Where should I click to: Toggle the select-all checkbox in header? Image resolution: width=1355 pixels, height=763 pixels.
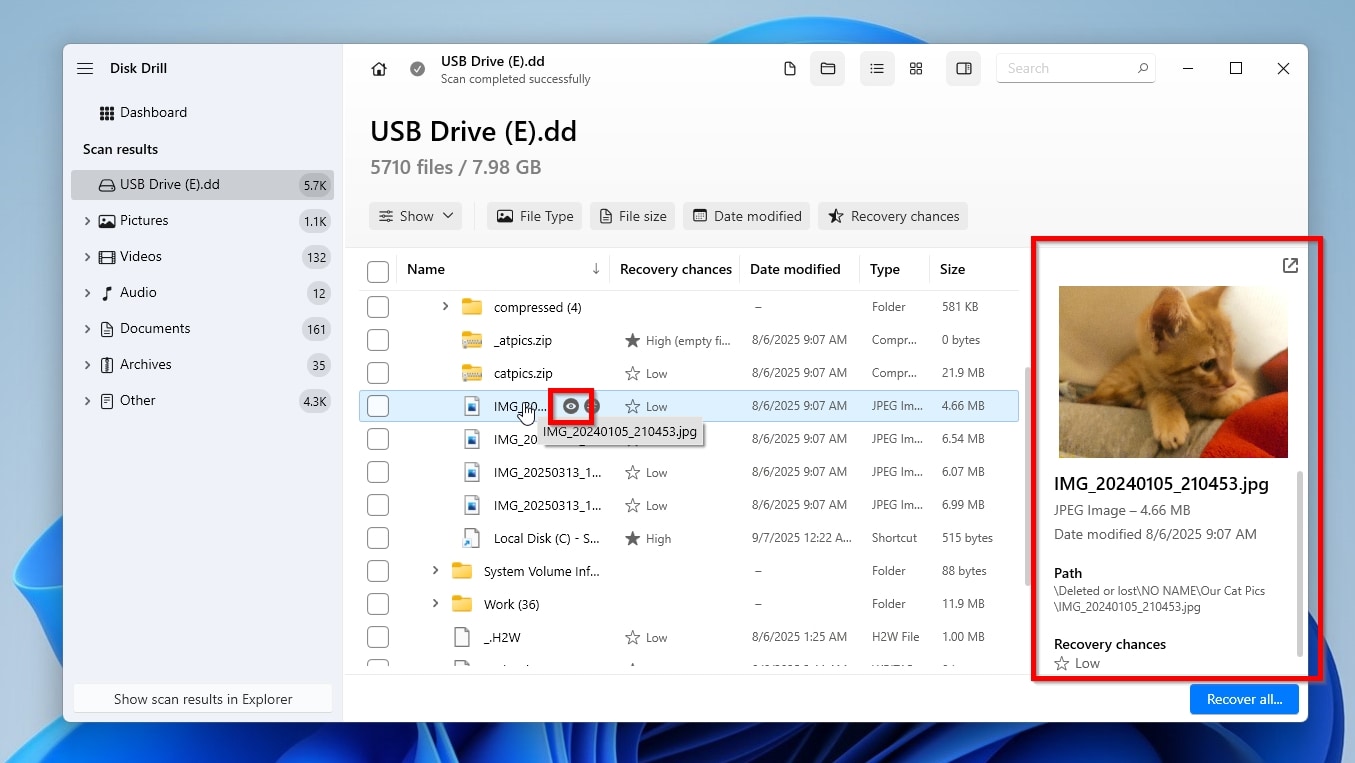click(378, 269)
